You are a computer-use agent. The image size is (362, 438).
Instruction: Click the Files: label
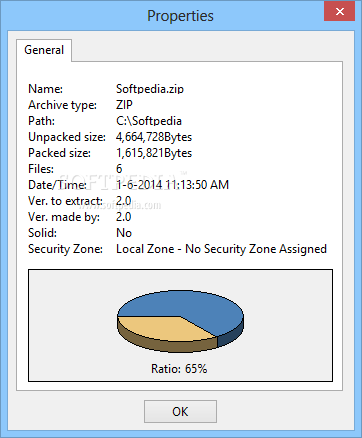coord(41,169)
